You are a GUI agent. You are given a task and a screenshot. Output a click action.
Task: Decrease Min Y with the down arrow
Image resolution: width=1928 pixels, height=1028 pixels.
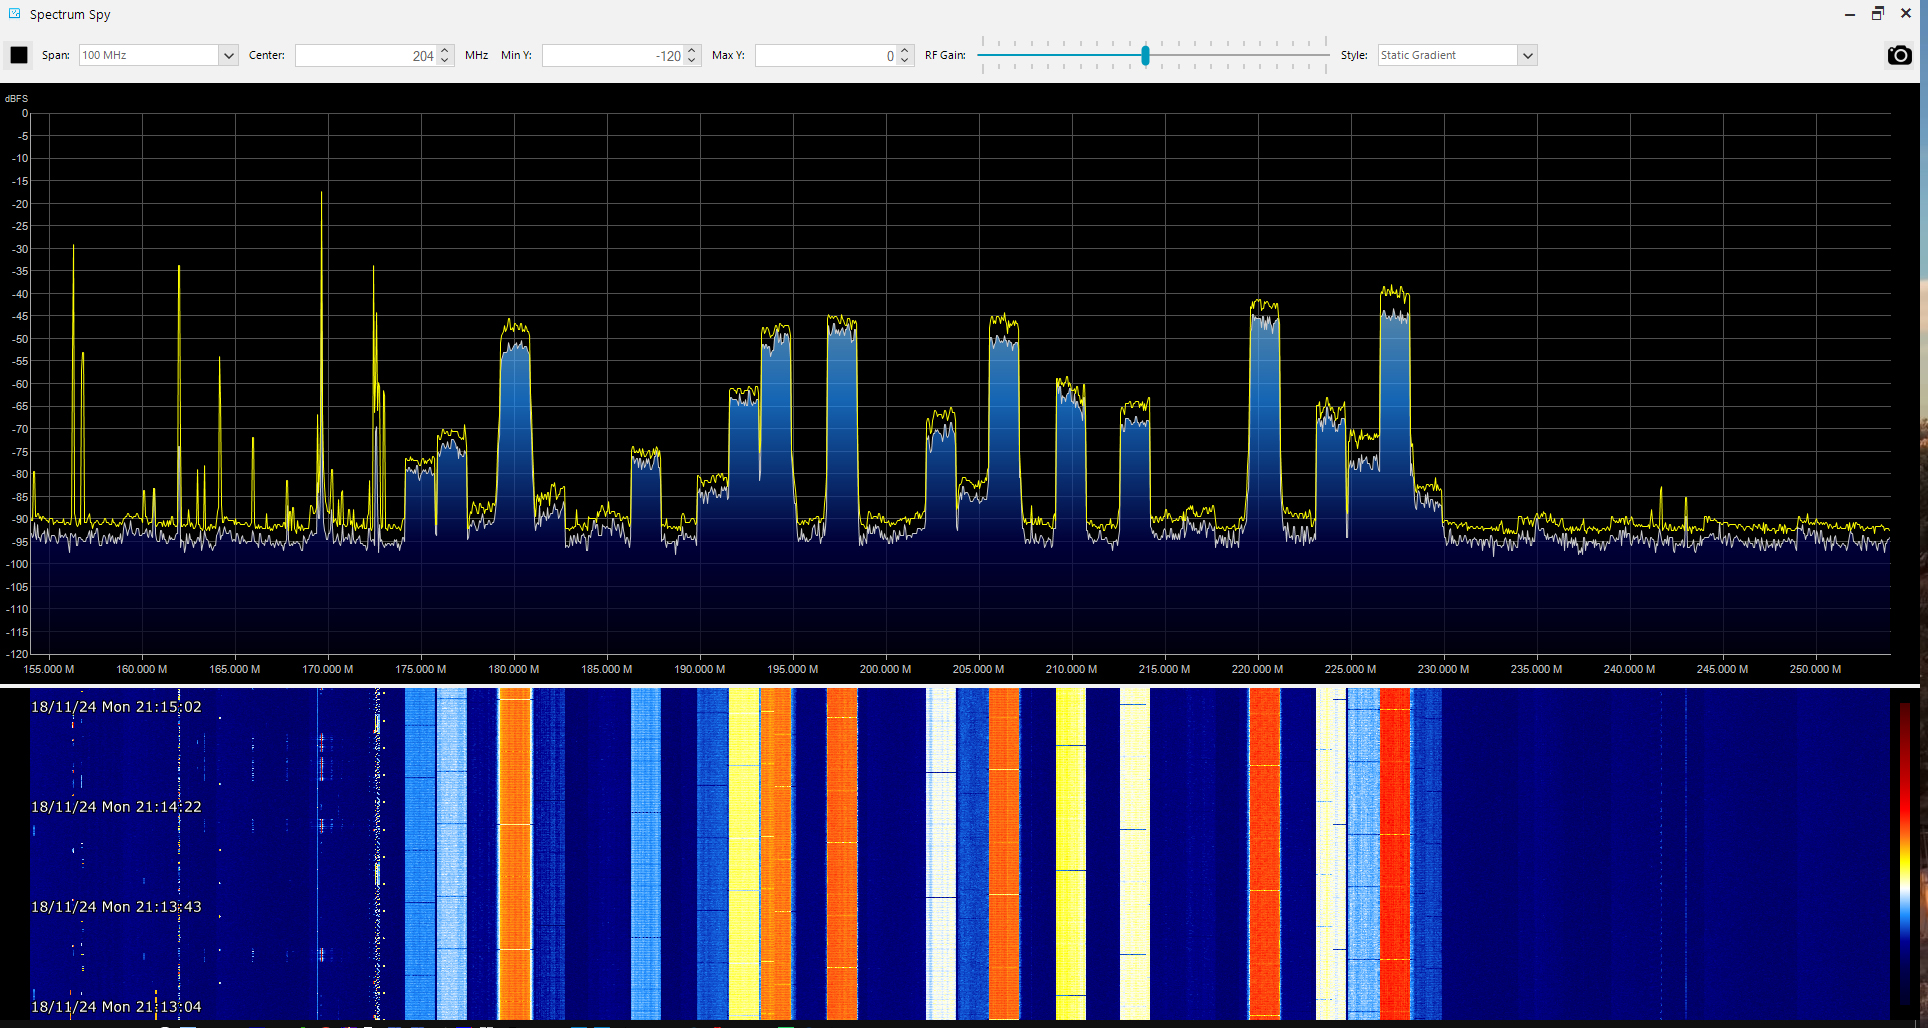692,61
